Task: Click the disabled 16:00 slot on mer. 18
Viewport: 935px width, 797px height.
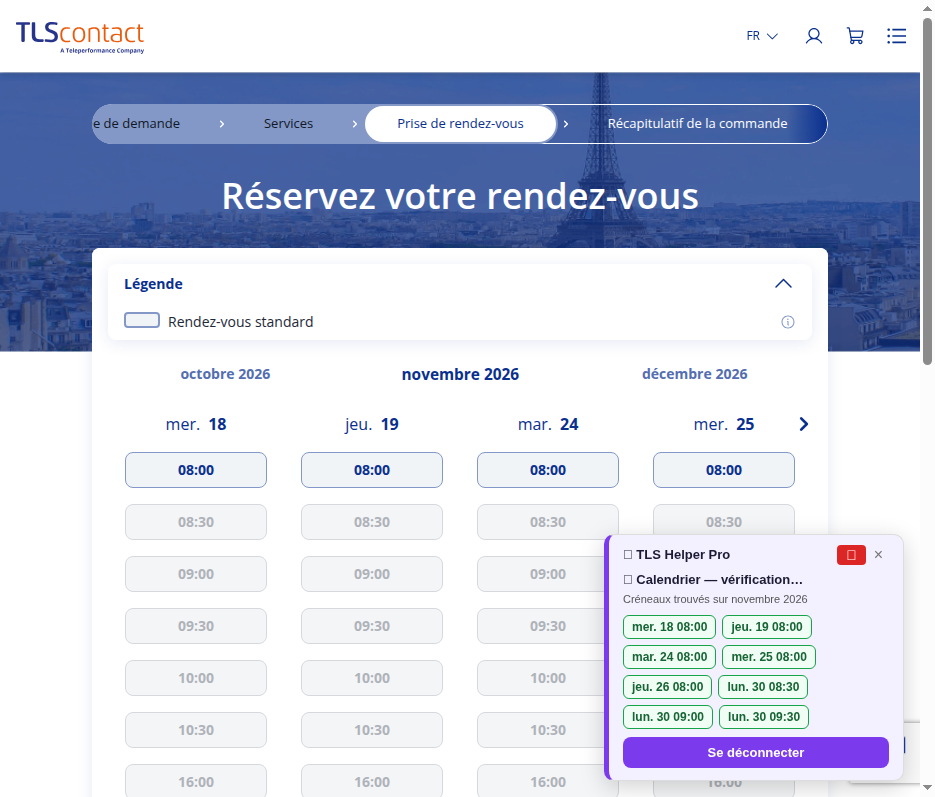Action: coord(196,781)
